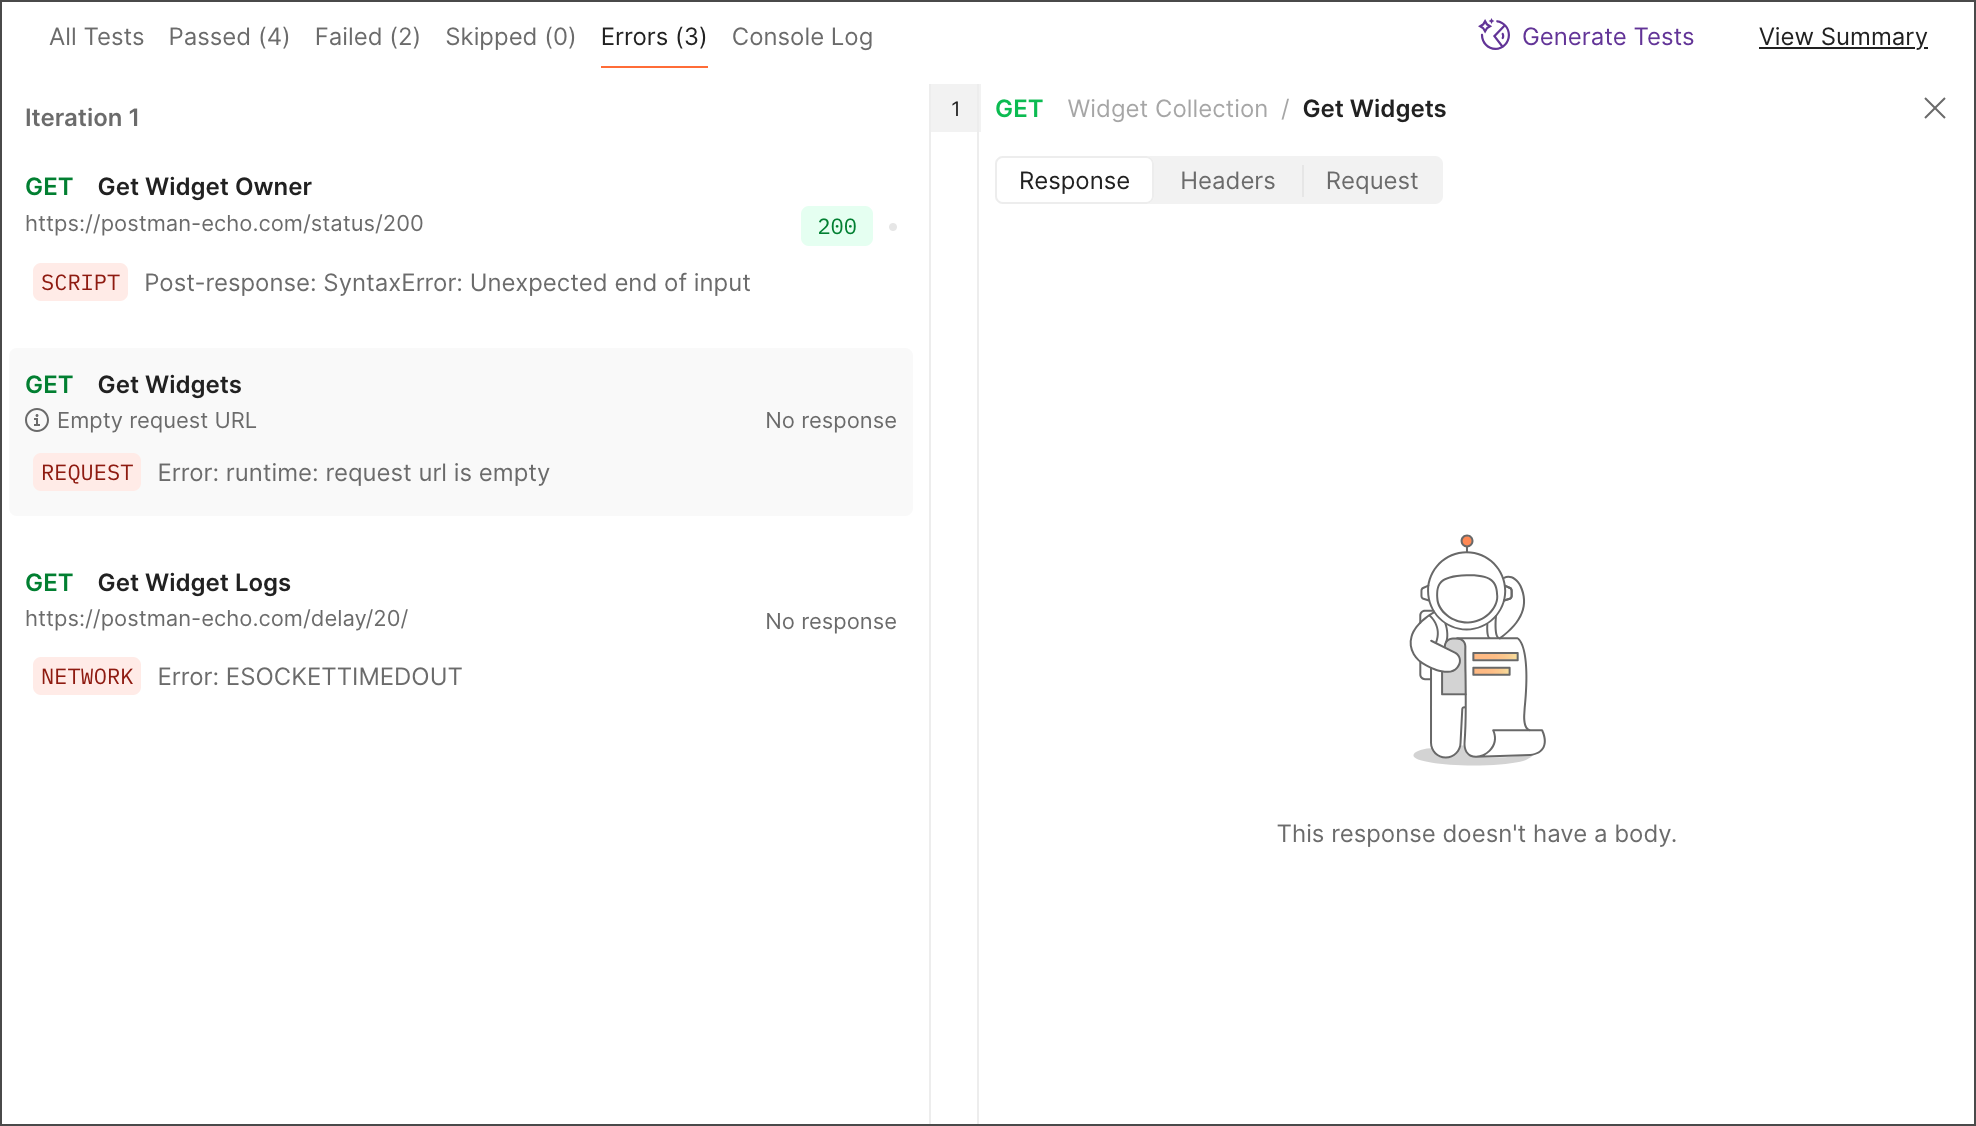Click the 200 status code badge
The width and height of the screenshot is (1976, 1126).
[836, 227]
